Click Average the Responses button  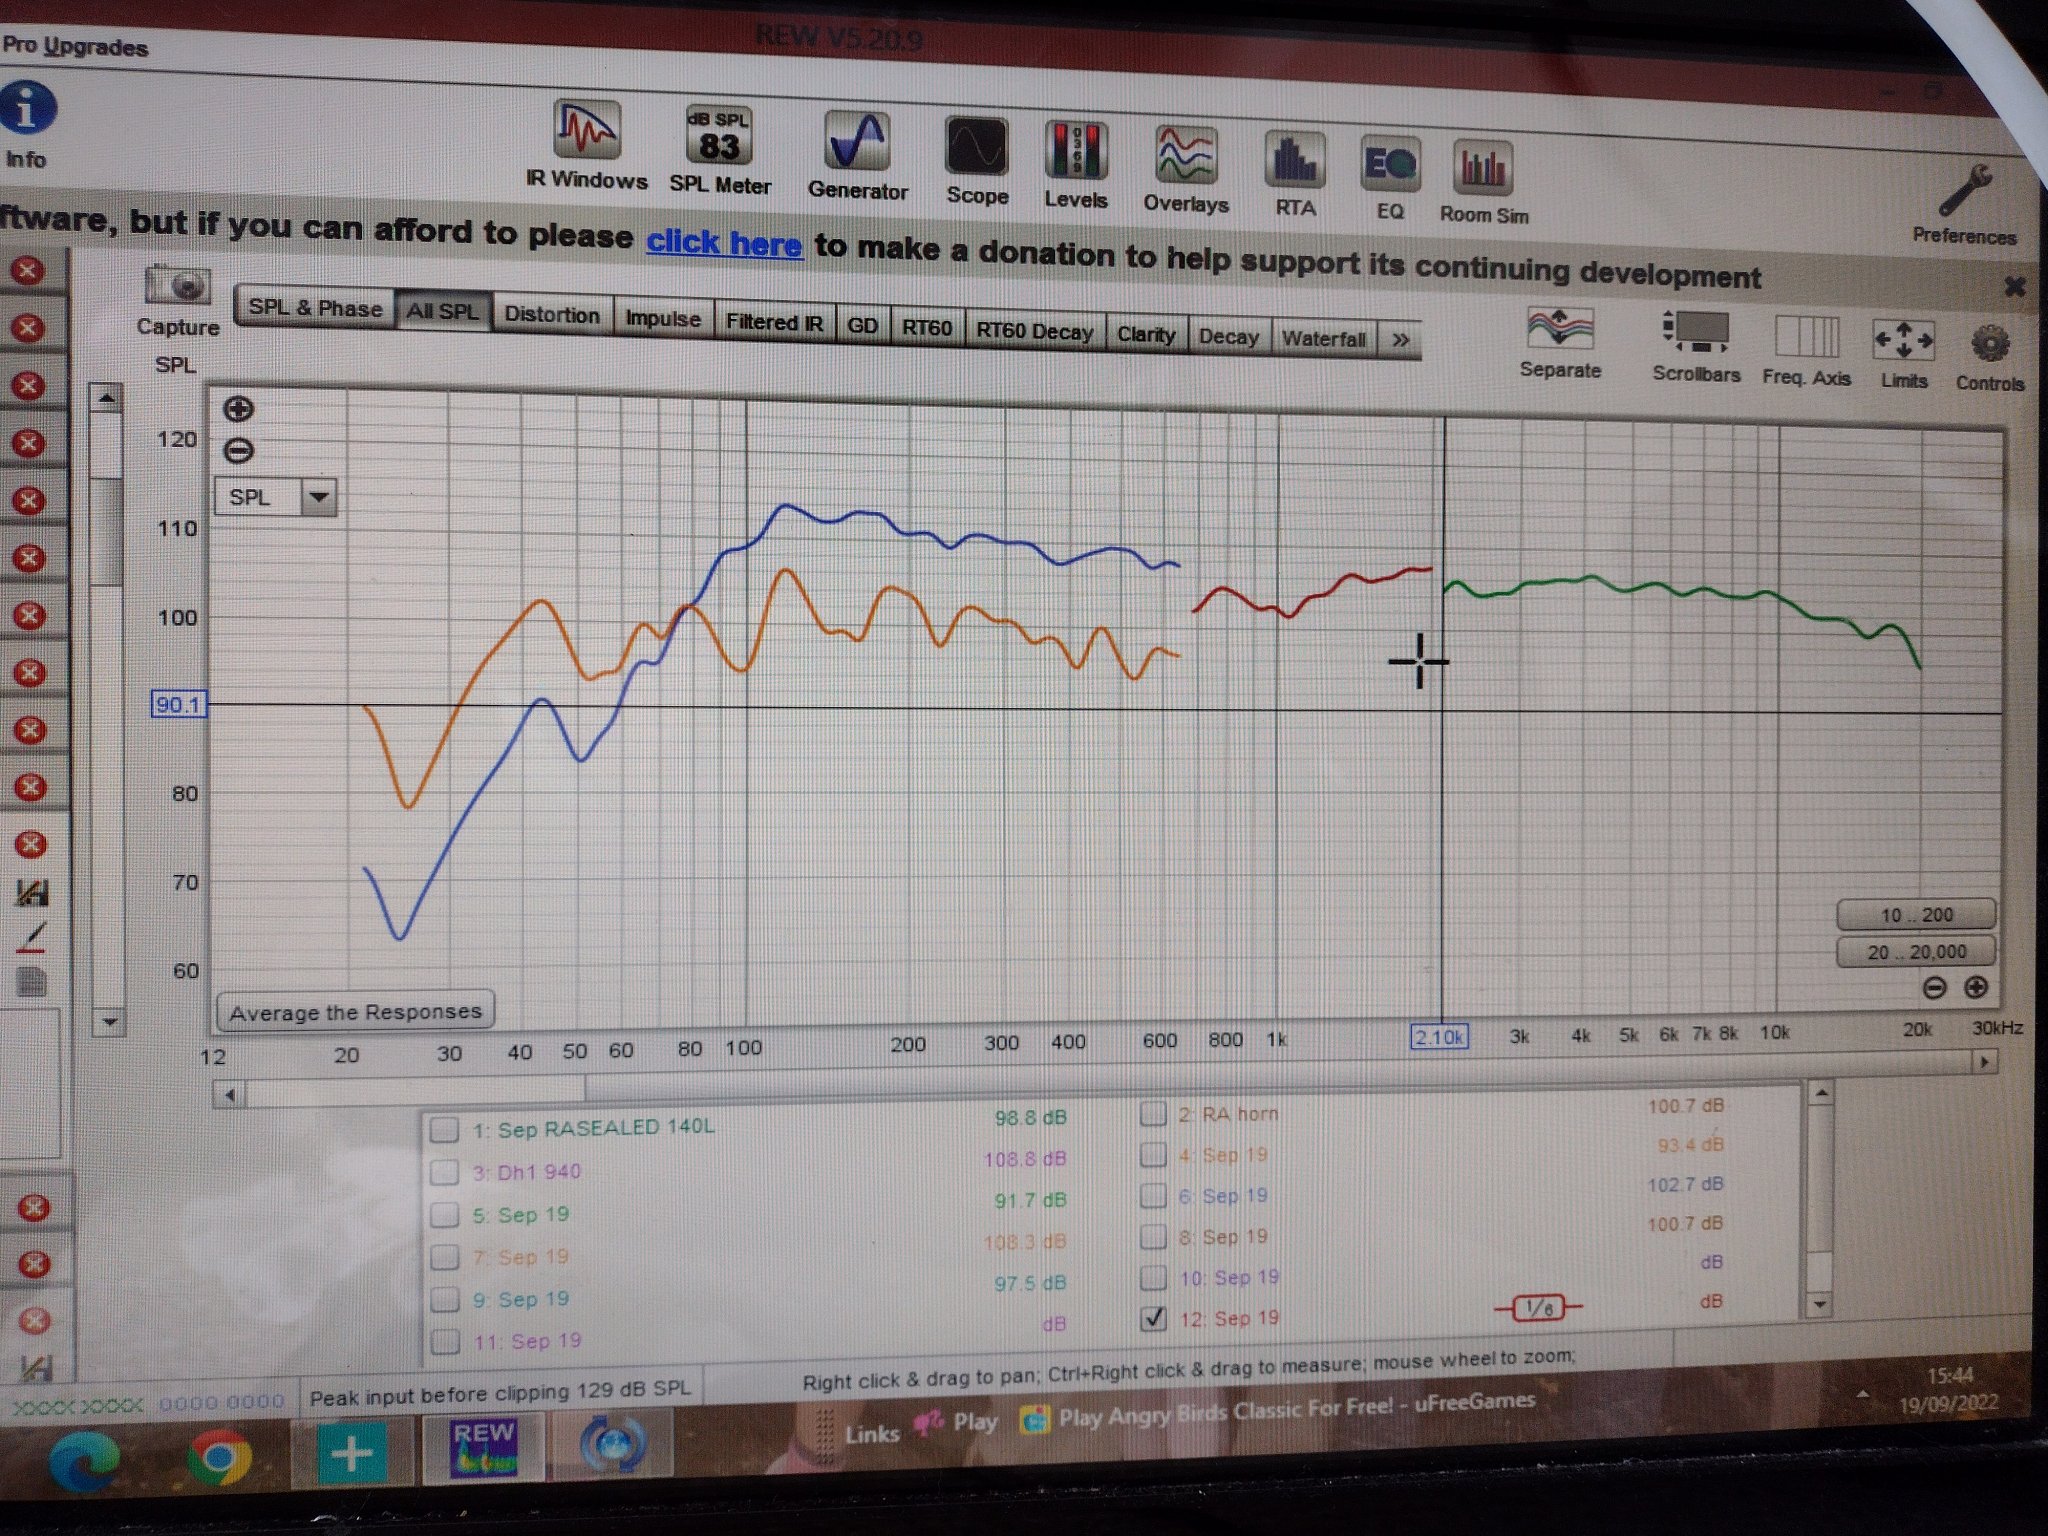(355, 1012)
